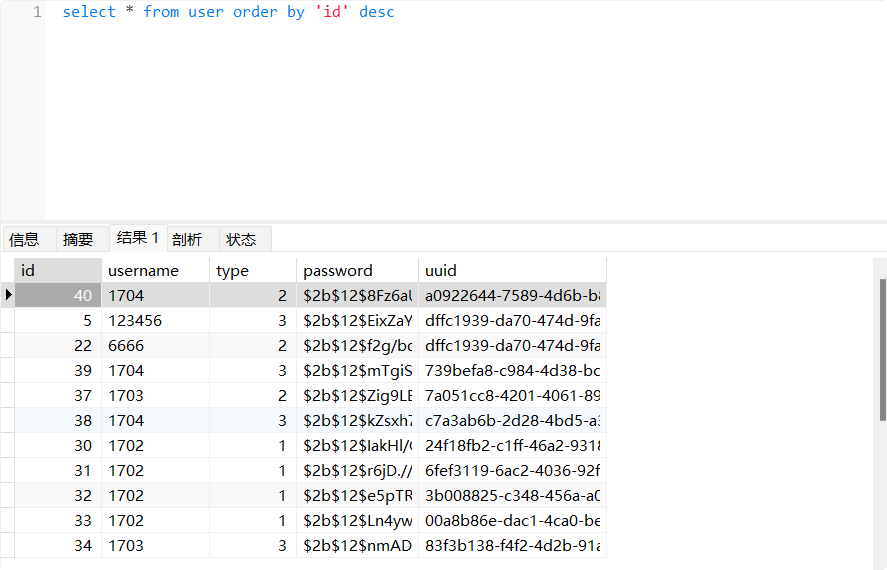Image resolution: width=887 pixels, height=570 pixels.
Task: Select the uuid column header
Action: (511, 270)
